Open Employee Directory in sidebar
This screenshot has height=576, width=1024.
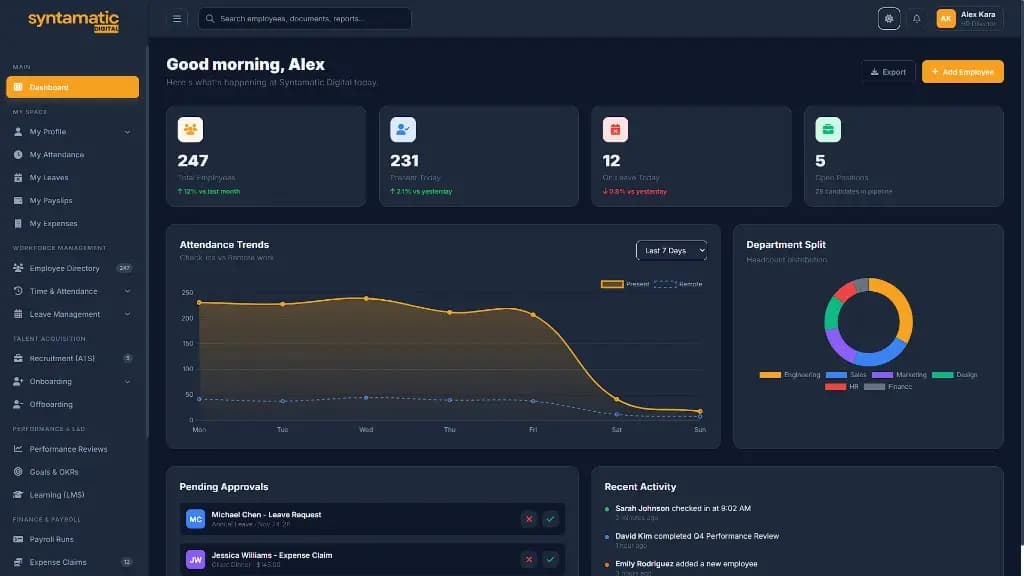[x=72, y=268]
